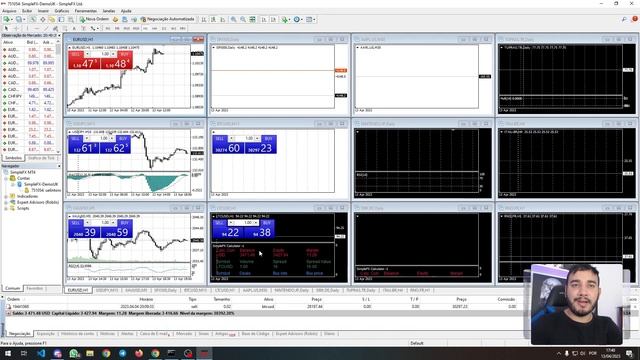Open Telegram from the taskbar
The image size is (640, 360).
coord(122,353)
